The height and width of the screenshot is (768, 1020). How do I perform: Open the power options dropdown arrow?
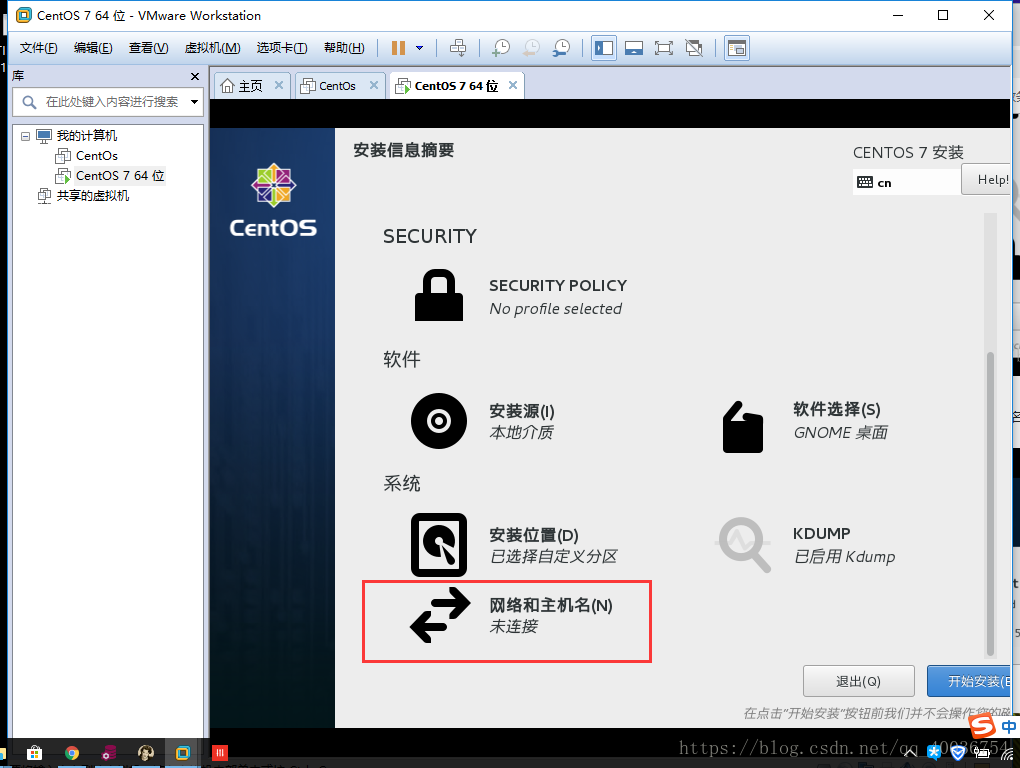tap(420, 48)
